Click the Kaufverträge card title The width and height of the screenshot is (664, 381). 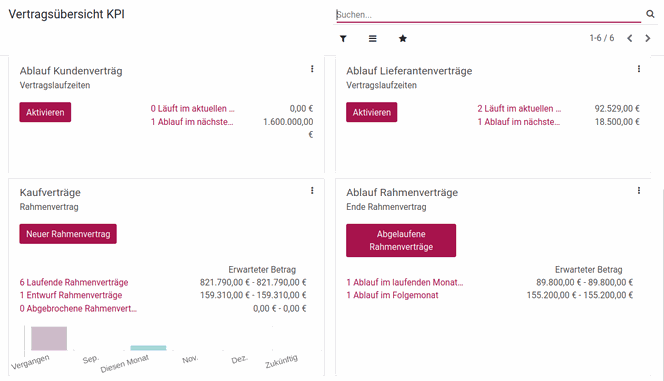[50, 193]
